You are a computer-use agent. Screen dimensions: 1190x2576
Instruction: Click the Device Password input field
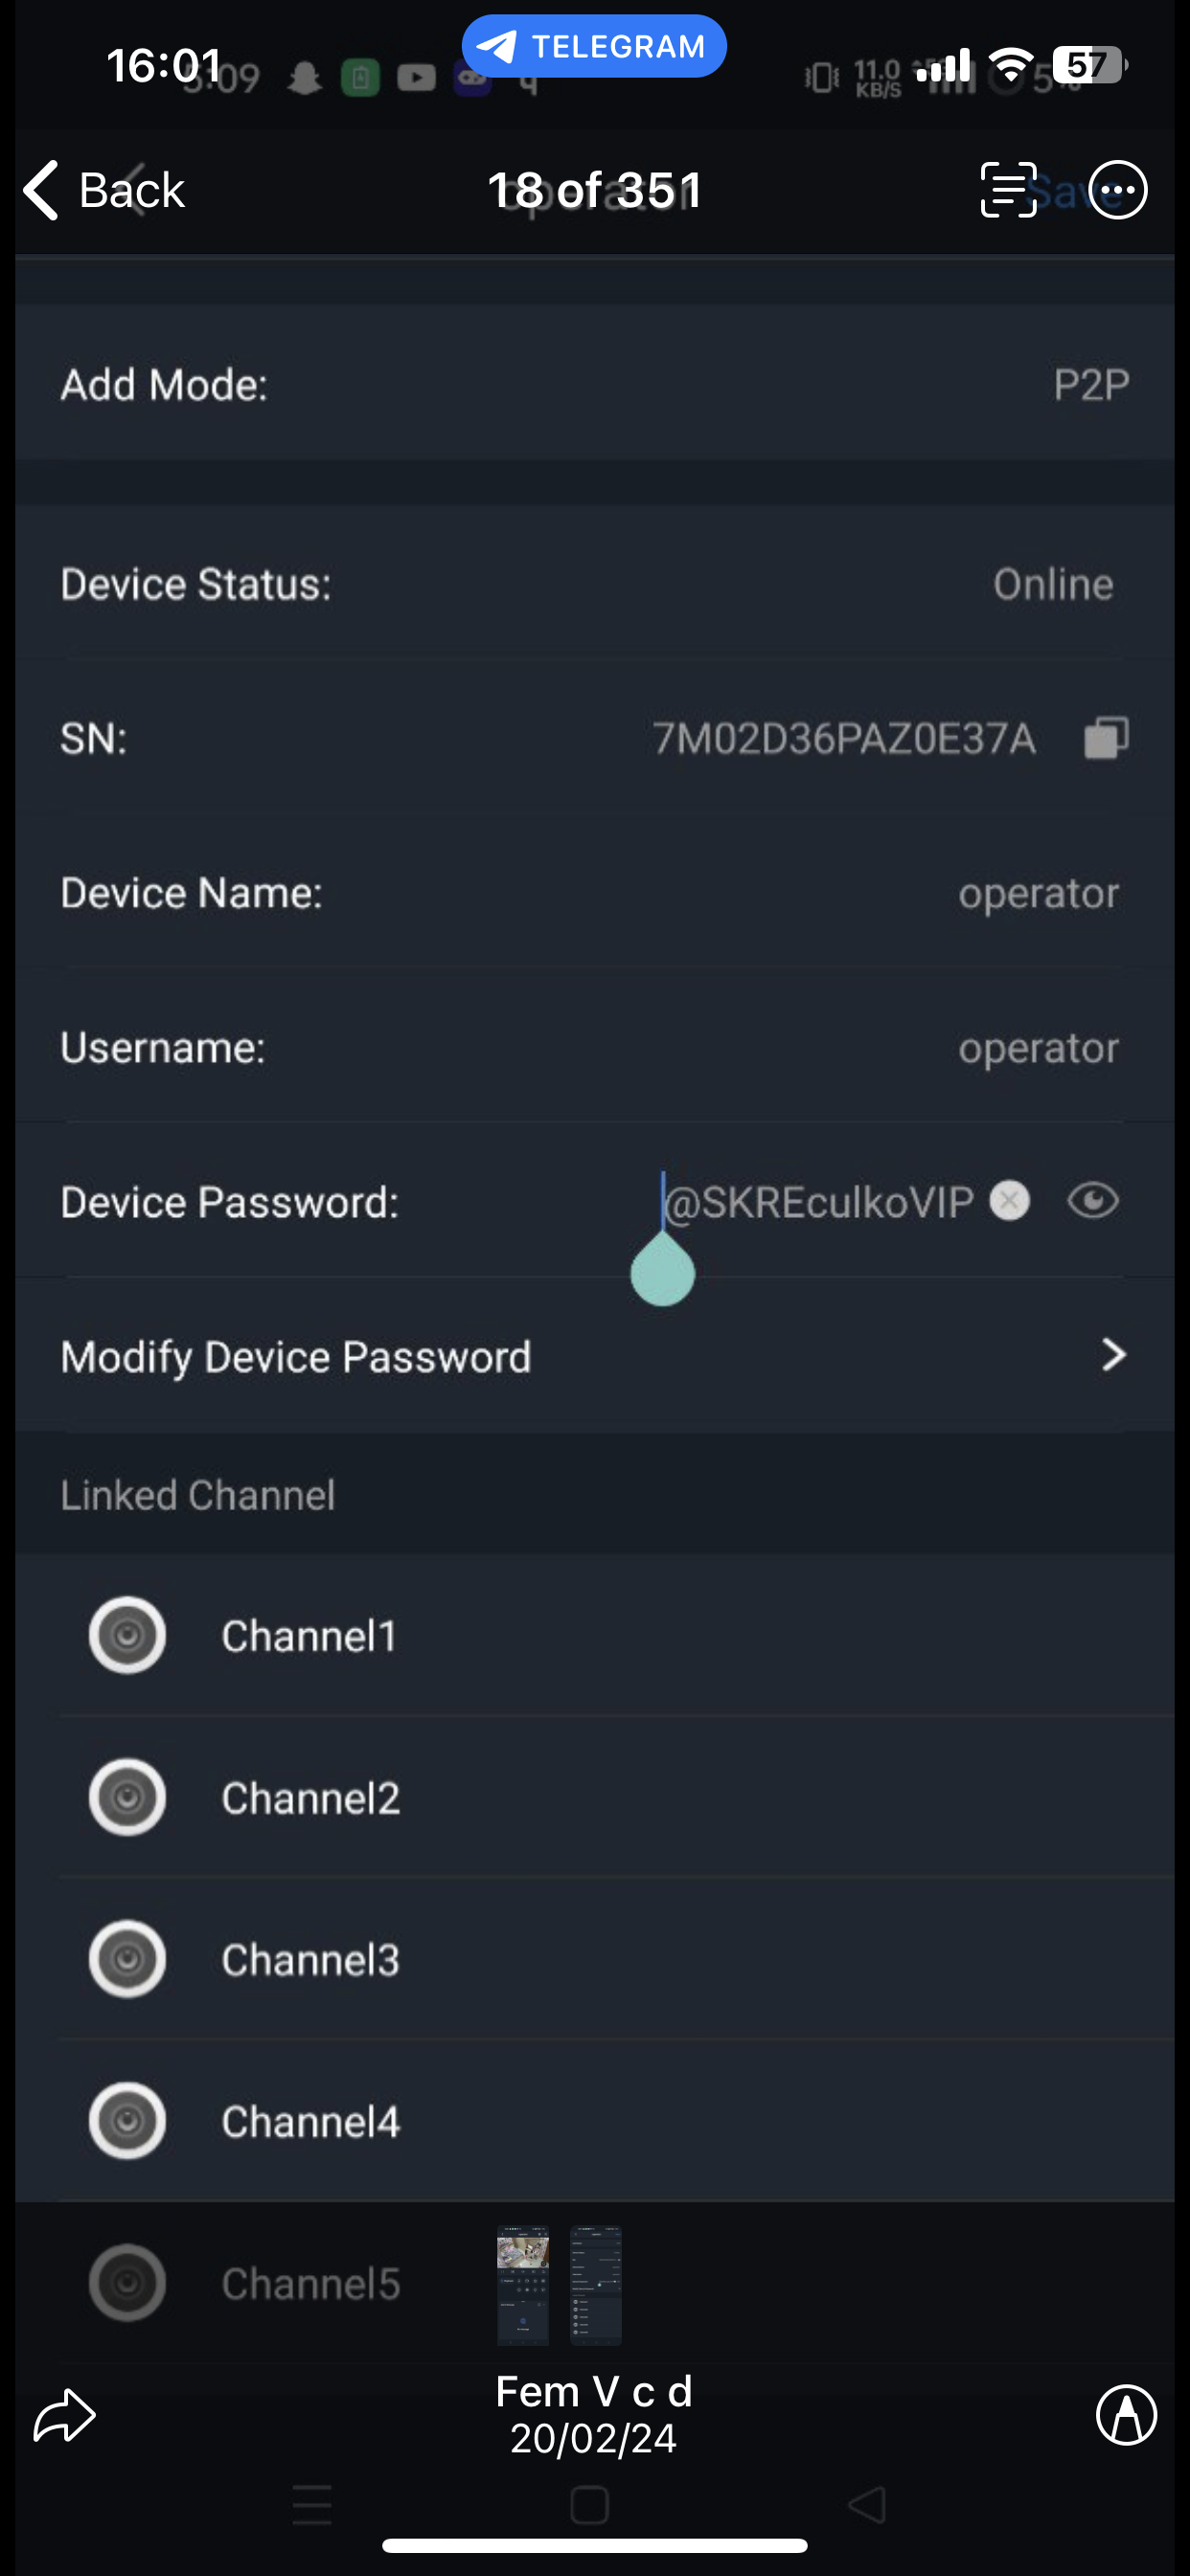818,1202
